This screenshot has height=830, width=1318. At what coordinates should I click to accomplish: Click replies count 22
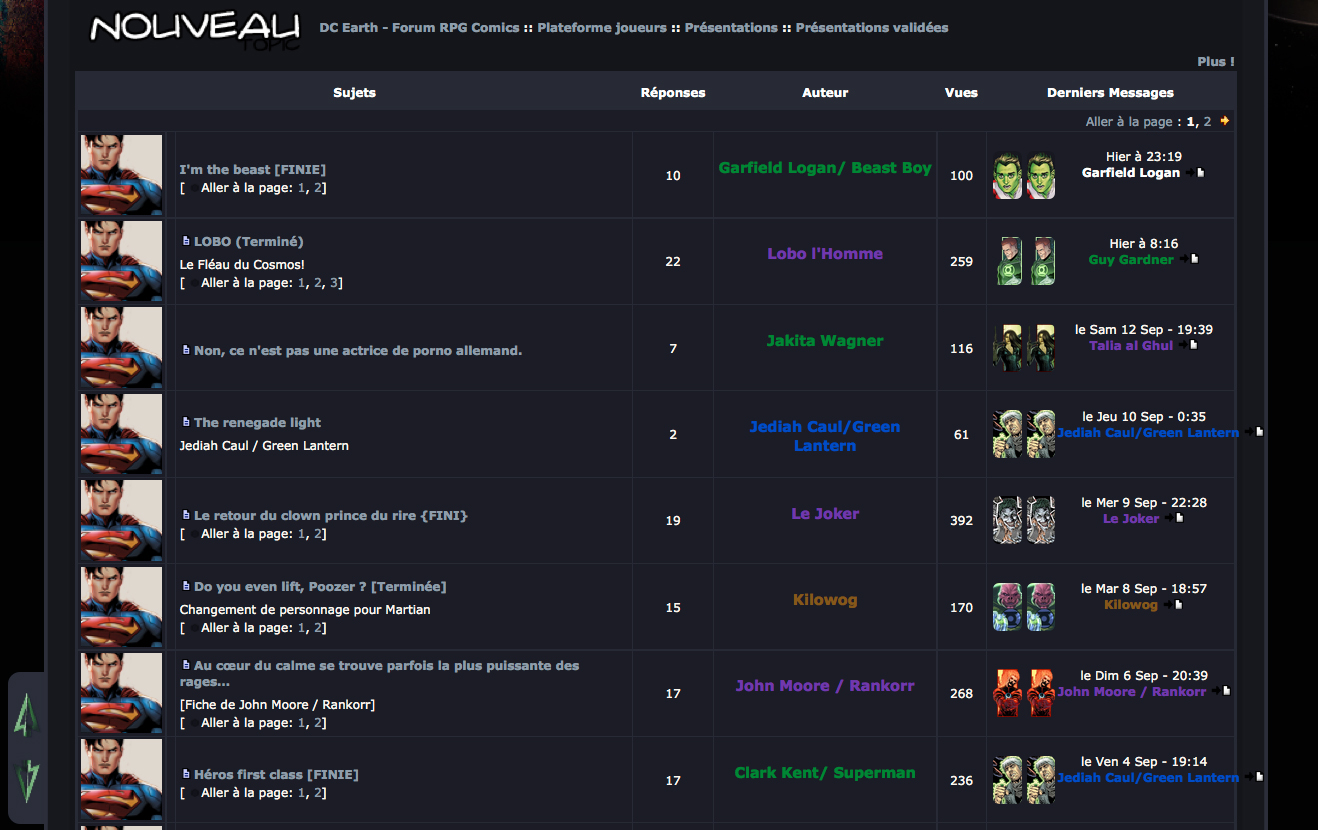pos(673,262)
